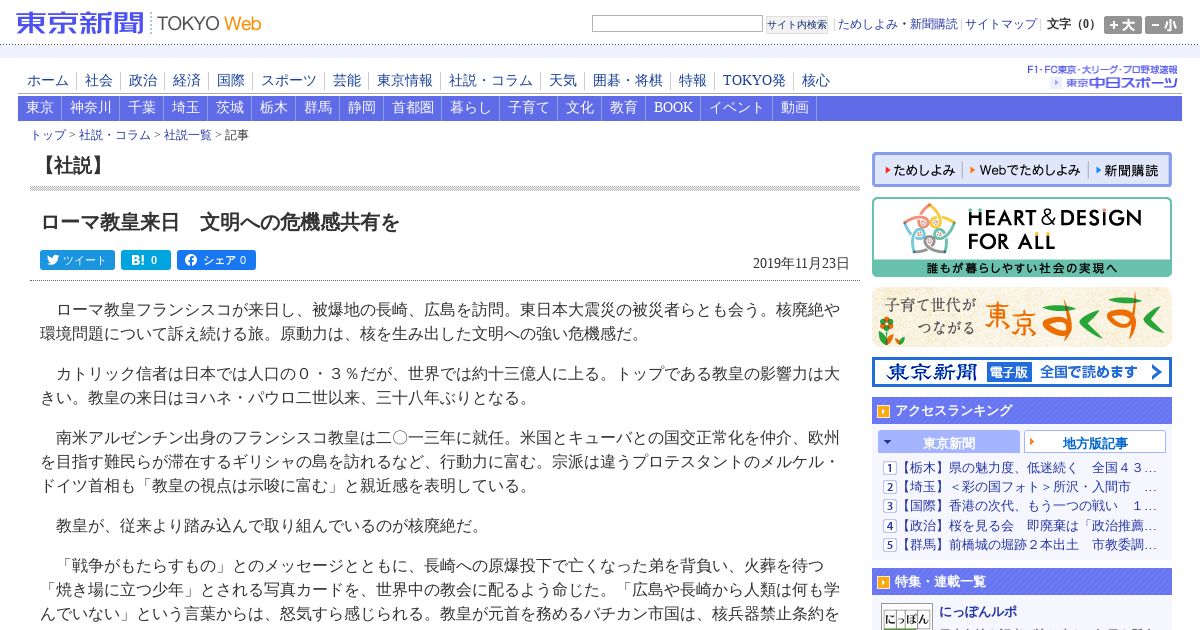Go to ホーム menu item
The width and height of the screenshot is (1200, 630).
(x=48, y=80)
